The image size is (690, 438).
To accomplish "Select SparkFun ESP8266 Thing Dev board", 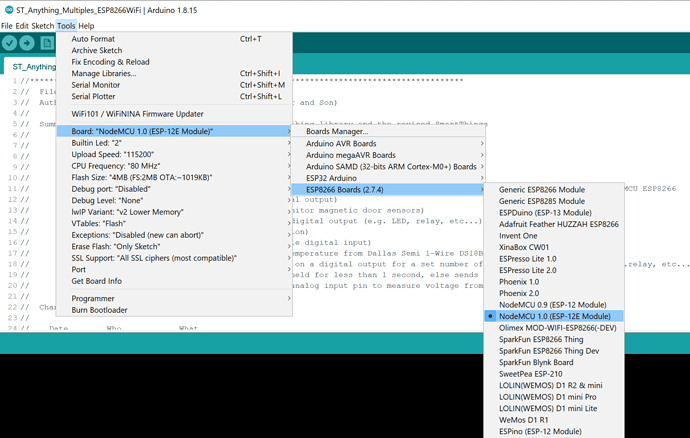I will 554,351.
